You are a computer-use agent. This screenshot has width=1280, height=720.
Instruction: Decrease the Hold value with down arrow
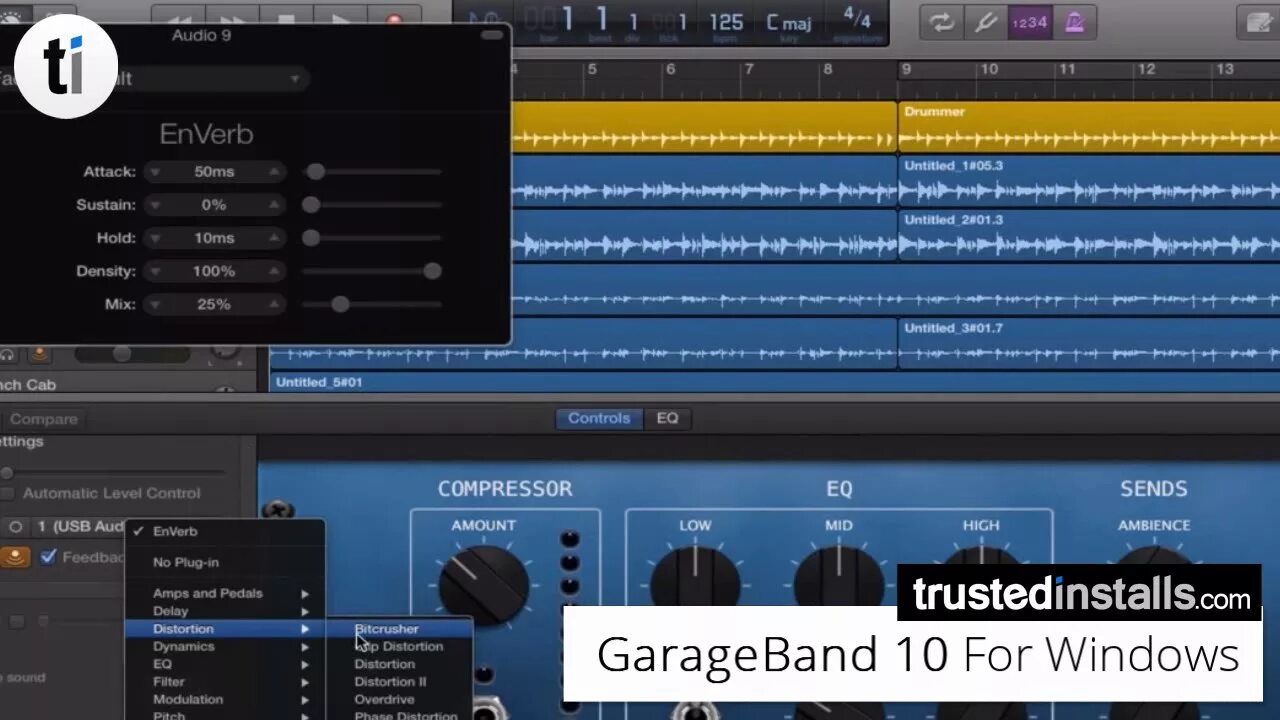point(155,238)
